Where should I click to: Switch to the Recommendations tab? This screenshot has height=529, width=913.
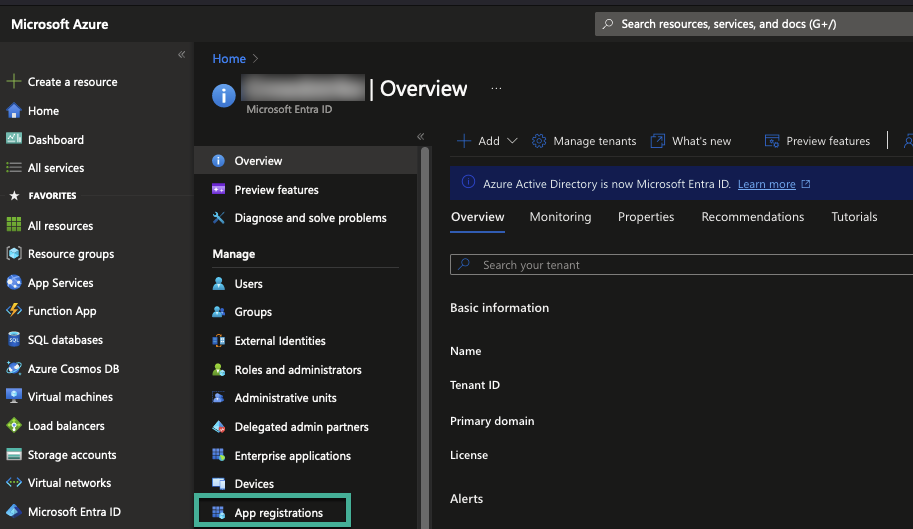[752, 217]
